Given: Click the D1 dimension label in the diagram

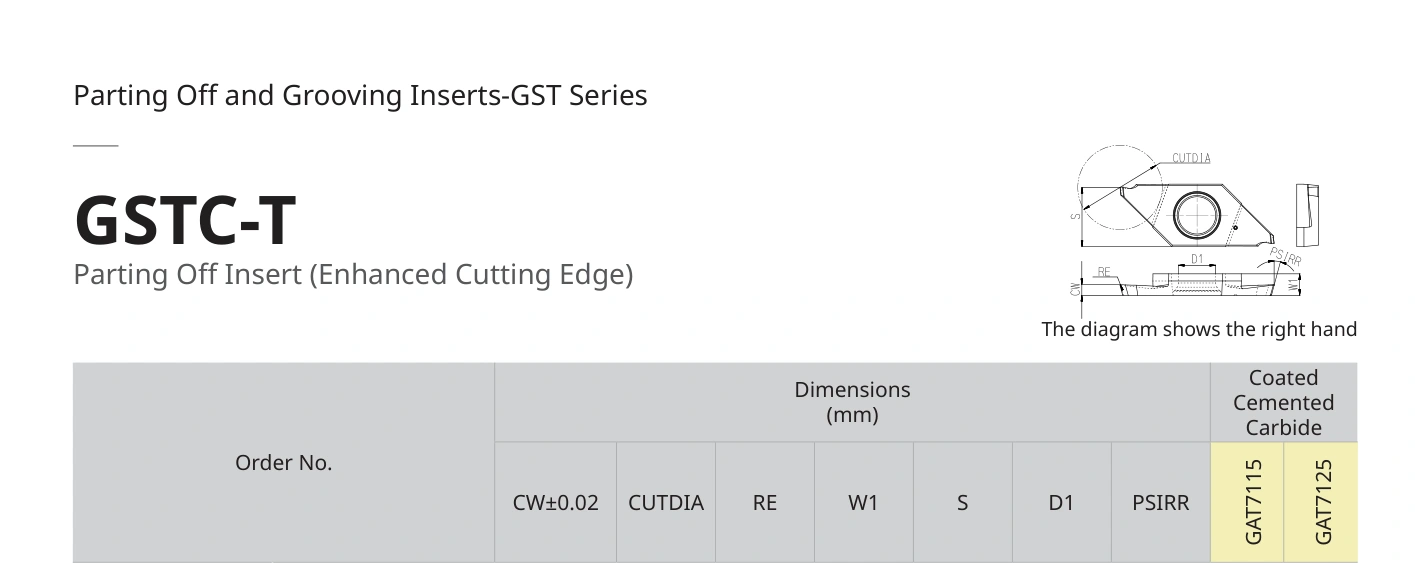Looking at the screenshot, I should click(1197, 259).
